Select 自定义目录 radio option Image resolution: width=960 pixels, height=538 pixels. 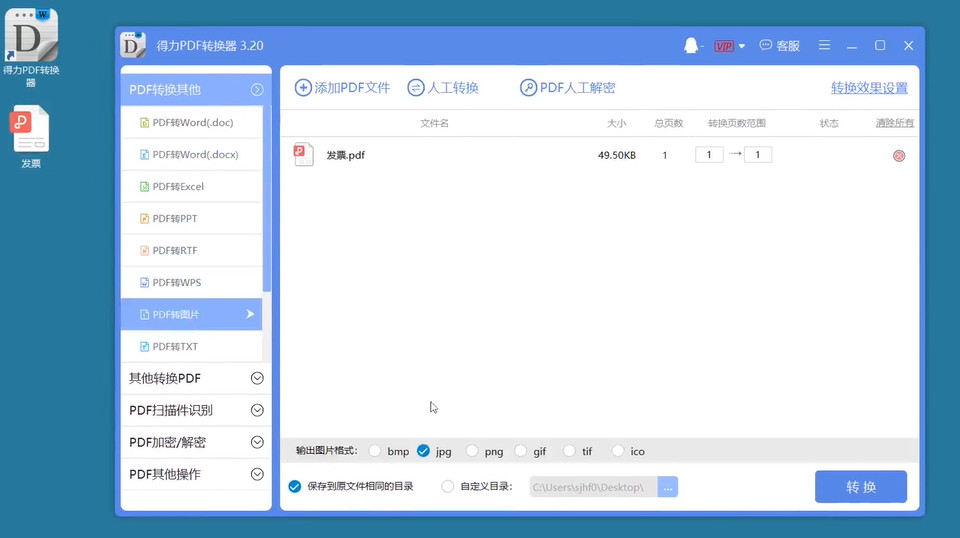tap(448, 487)
